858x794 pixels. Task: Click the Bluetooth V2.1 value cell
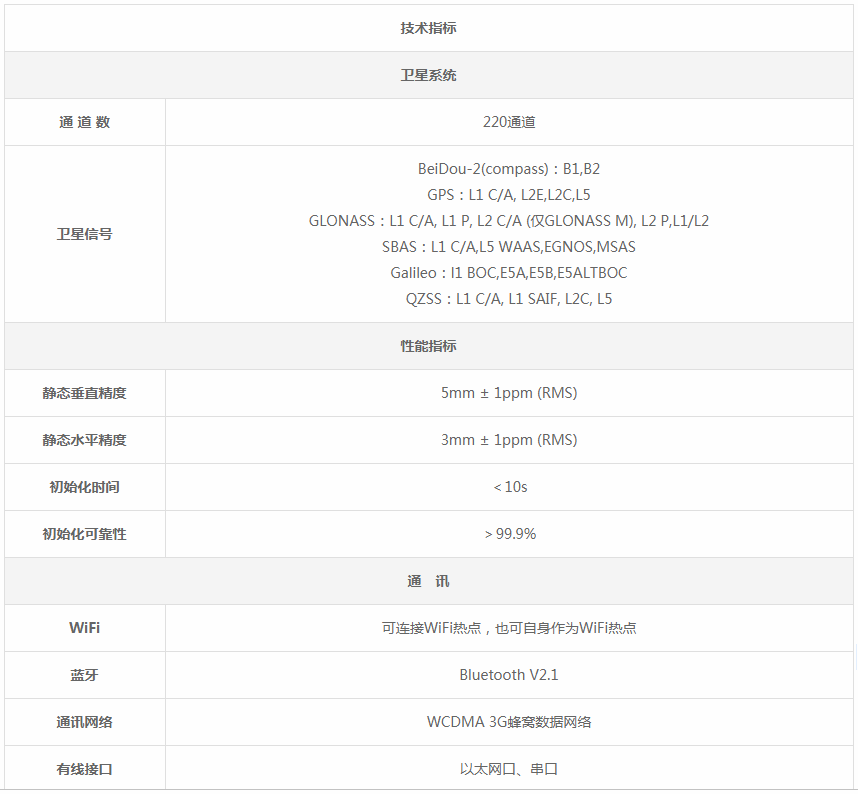pos(508,675)
